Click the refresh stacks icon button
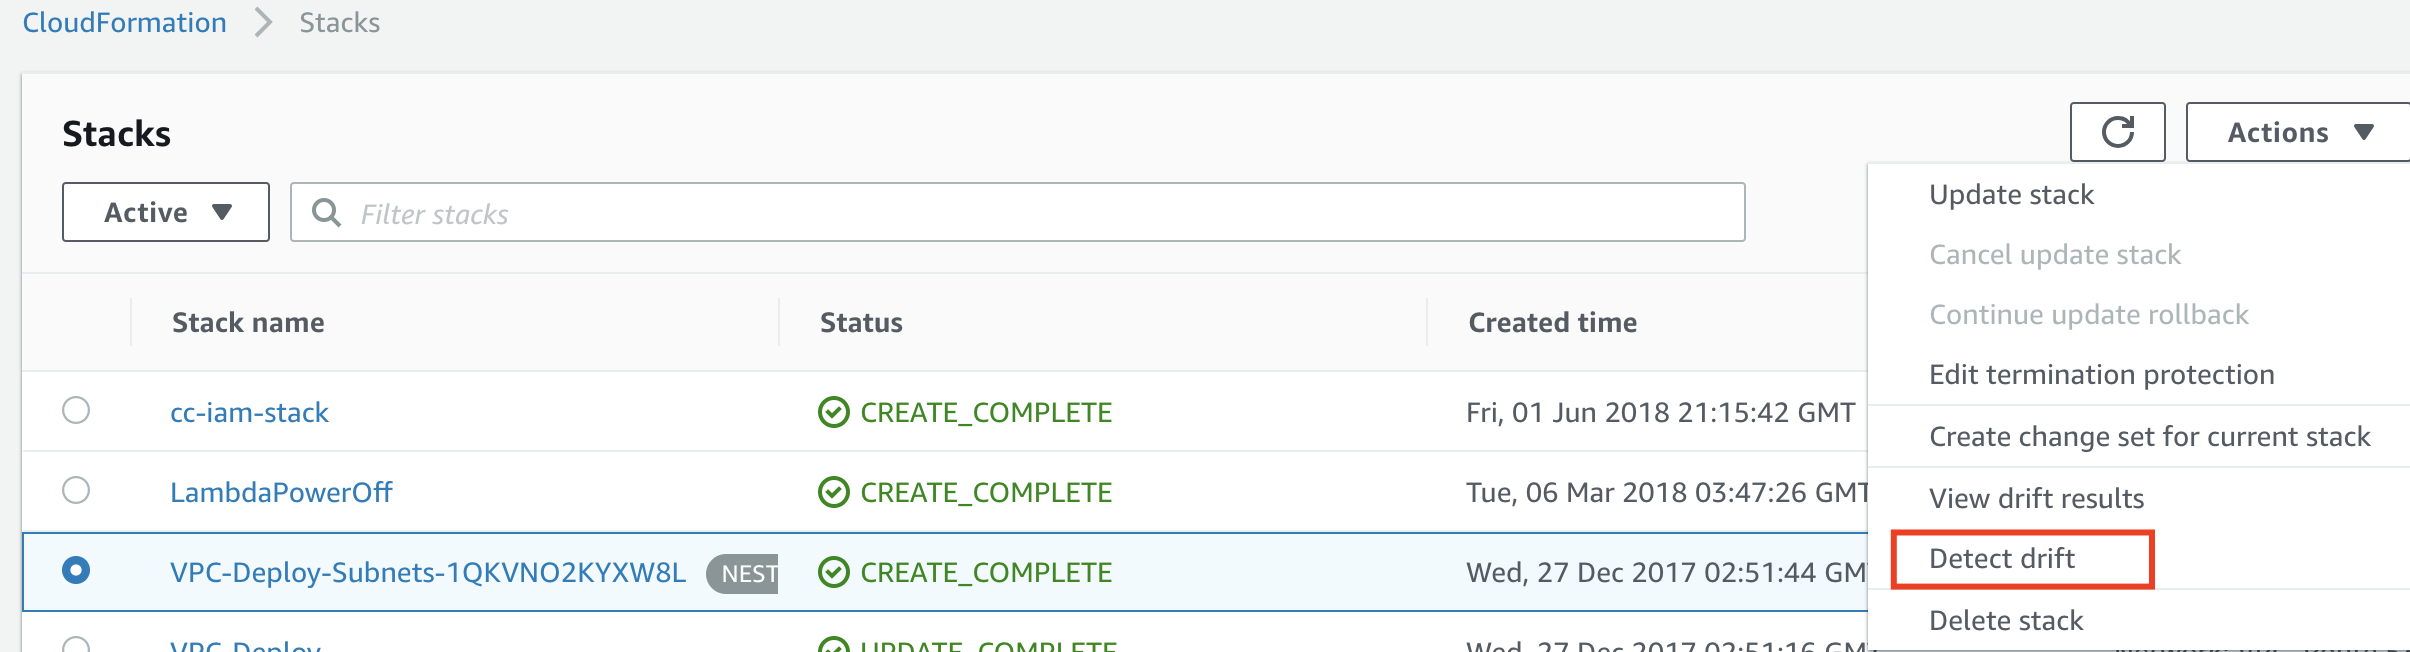Screen dimensions: 2410x652 (x=2117, y=132)
